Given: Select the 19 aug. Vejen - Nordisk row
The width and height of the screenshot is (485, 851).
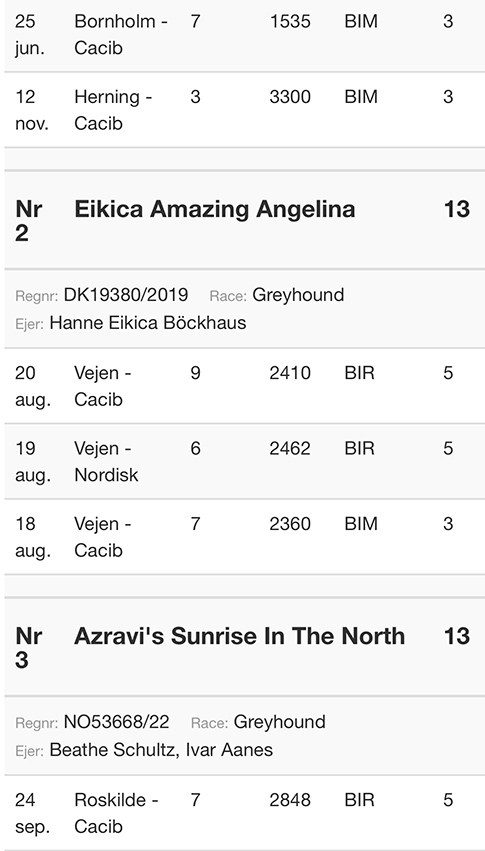Looking at the screenshot, I should [242, 461].
